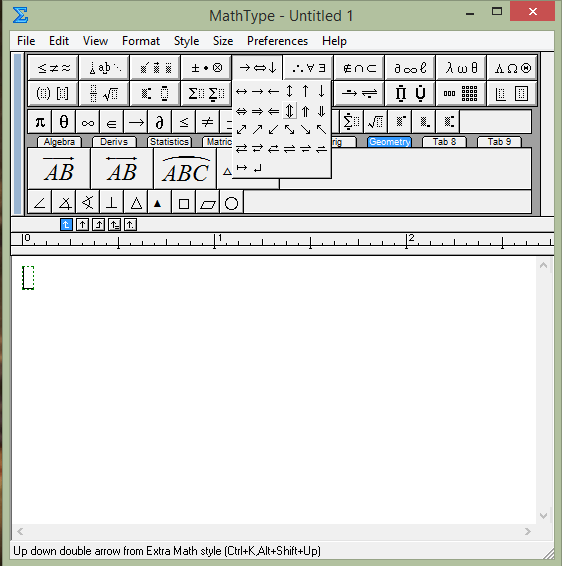
Task: Insert the measured angle symbol
Action: [64, 203]
